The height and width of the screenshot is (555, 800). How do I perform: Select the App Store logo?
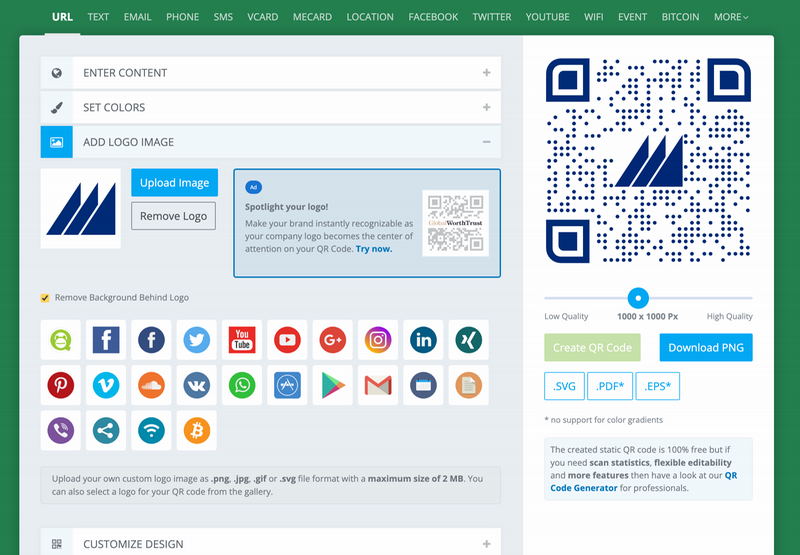tap(287, 385)
